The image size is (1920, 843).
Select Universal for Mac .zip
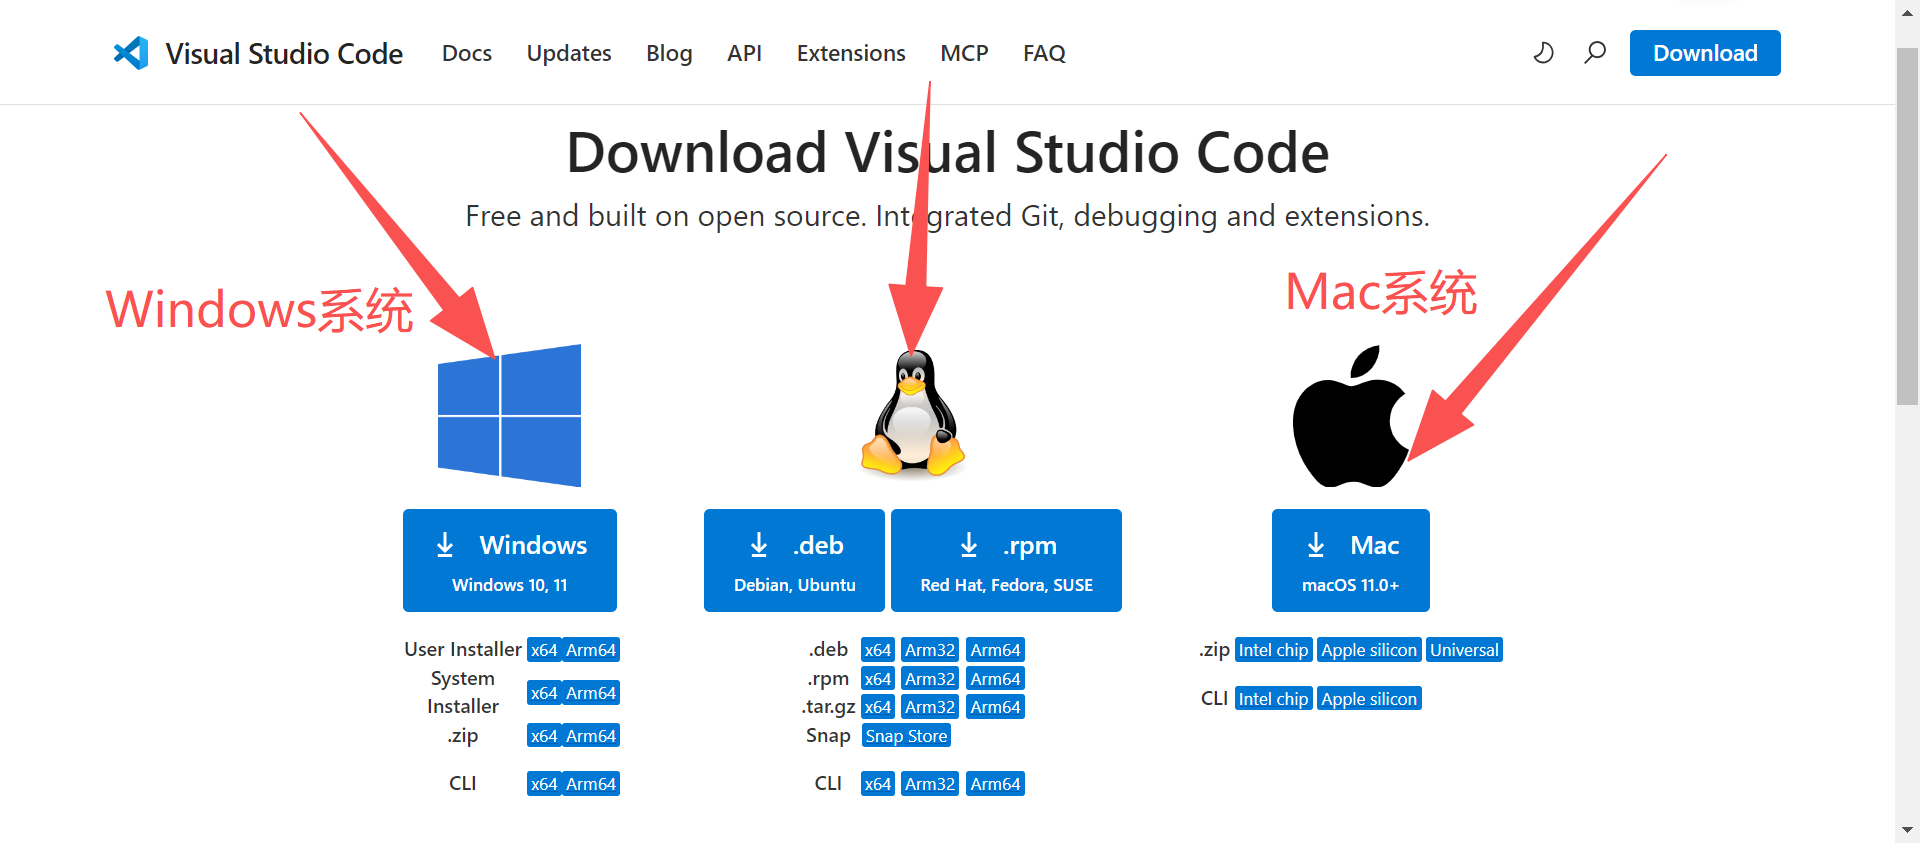[x=1464, y=650]
